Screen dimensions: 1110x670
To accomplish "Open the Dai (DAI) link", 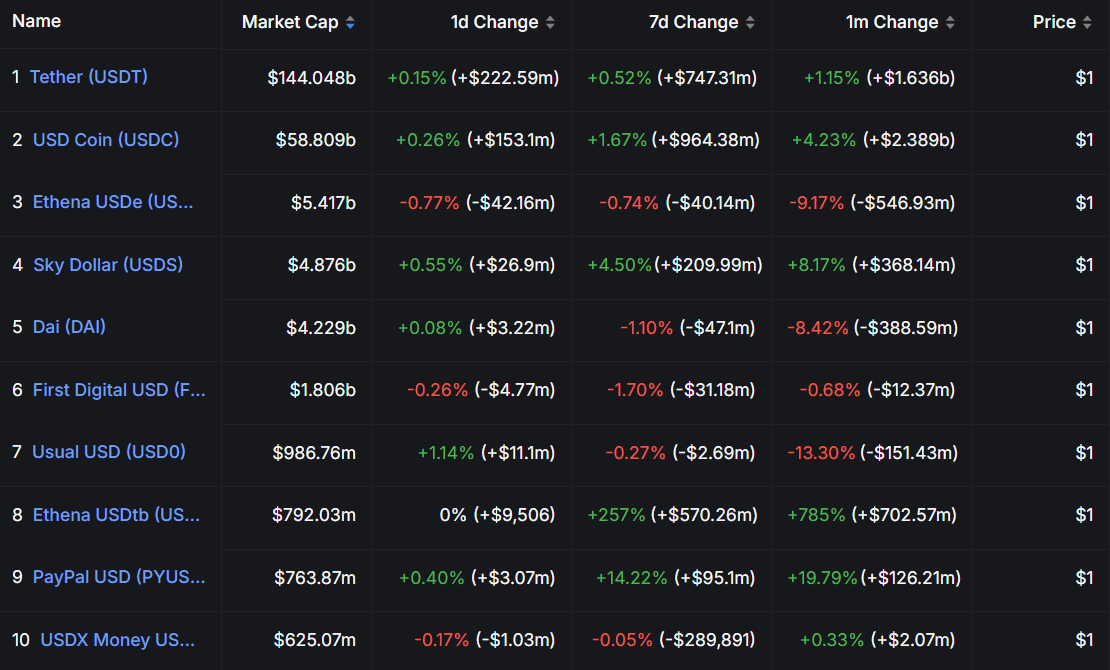I will click(69, 327).
